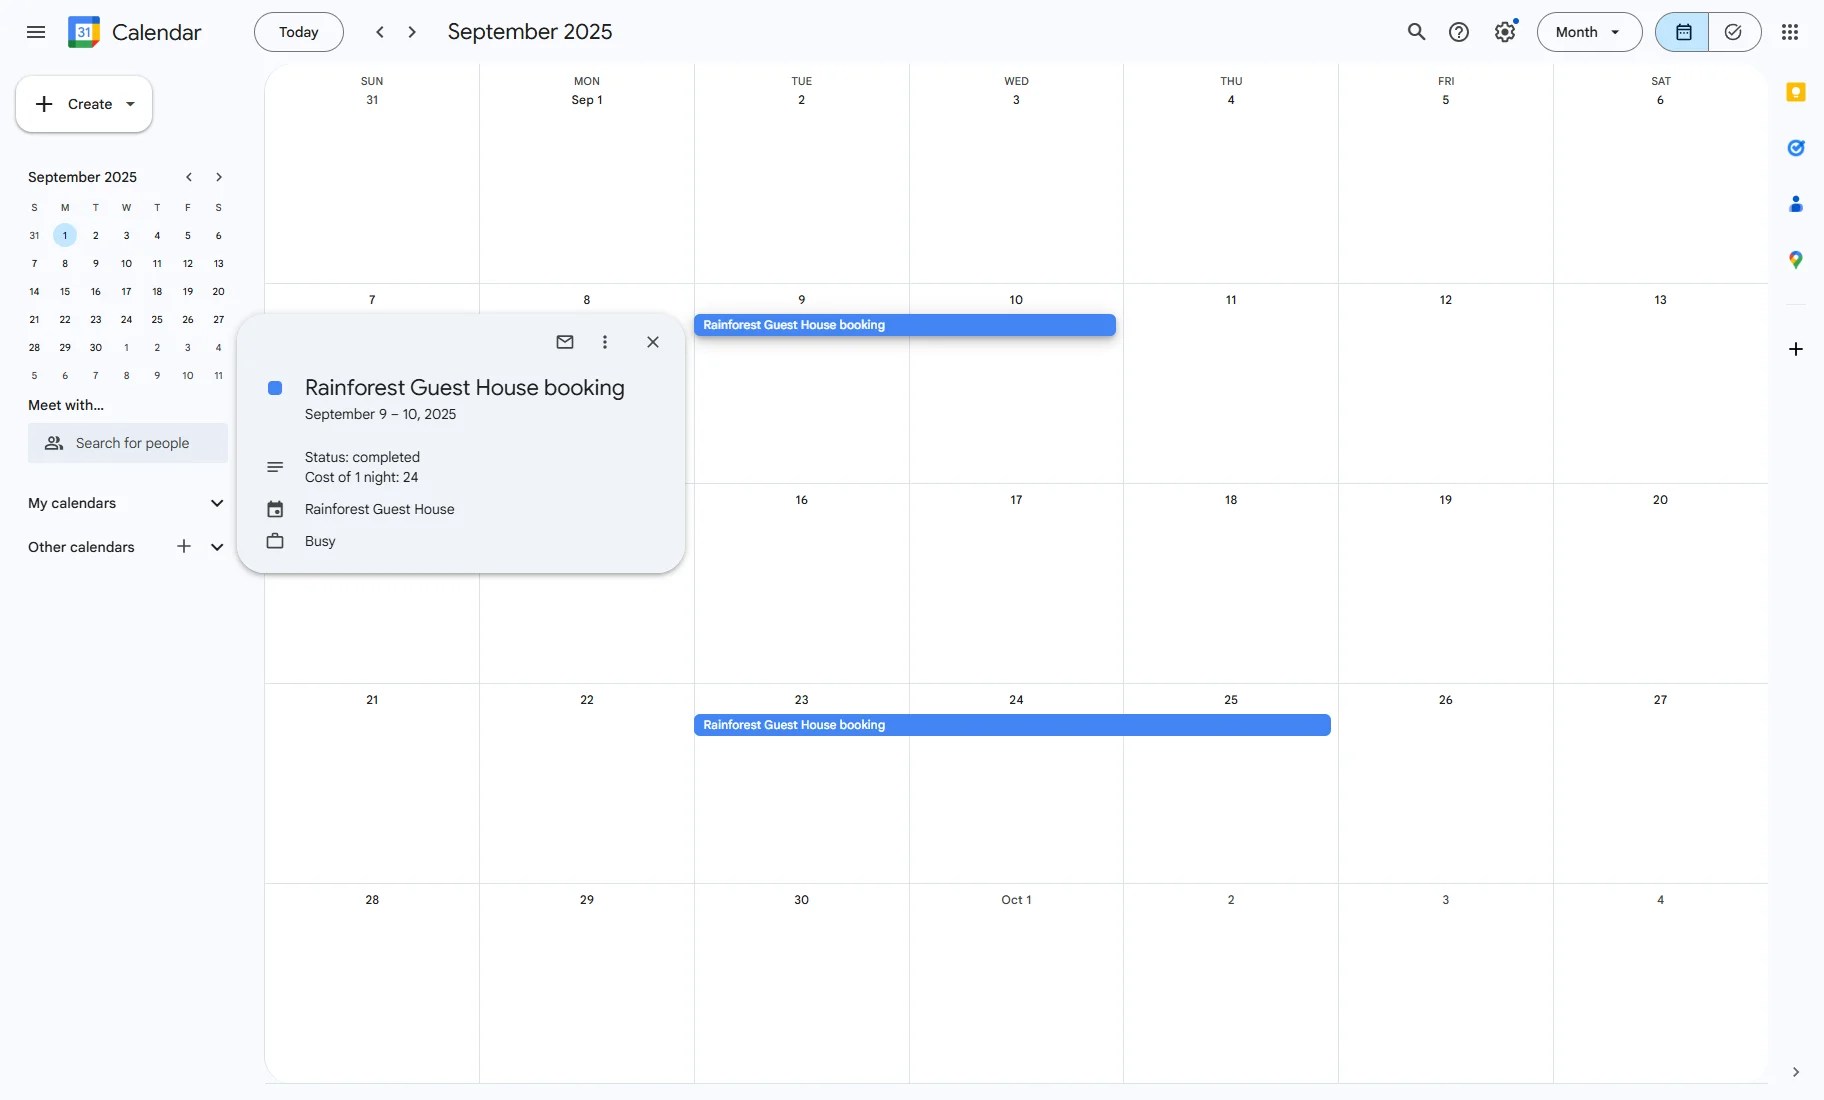The image size is (1824, 1100).
Task: Click the search magnifier icon
Action: (x=1416, y=32)
